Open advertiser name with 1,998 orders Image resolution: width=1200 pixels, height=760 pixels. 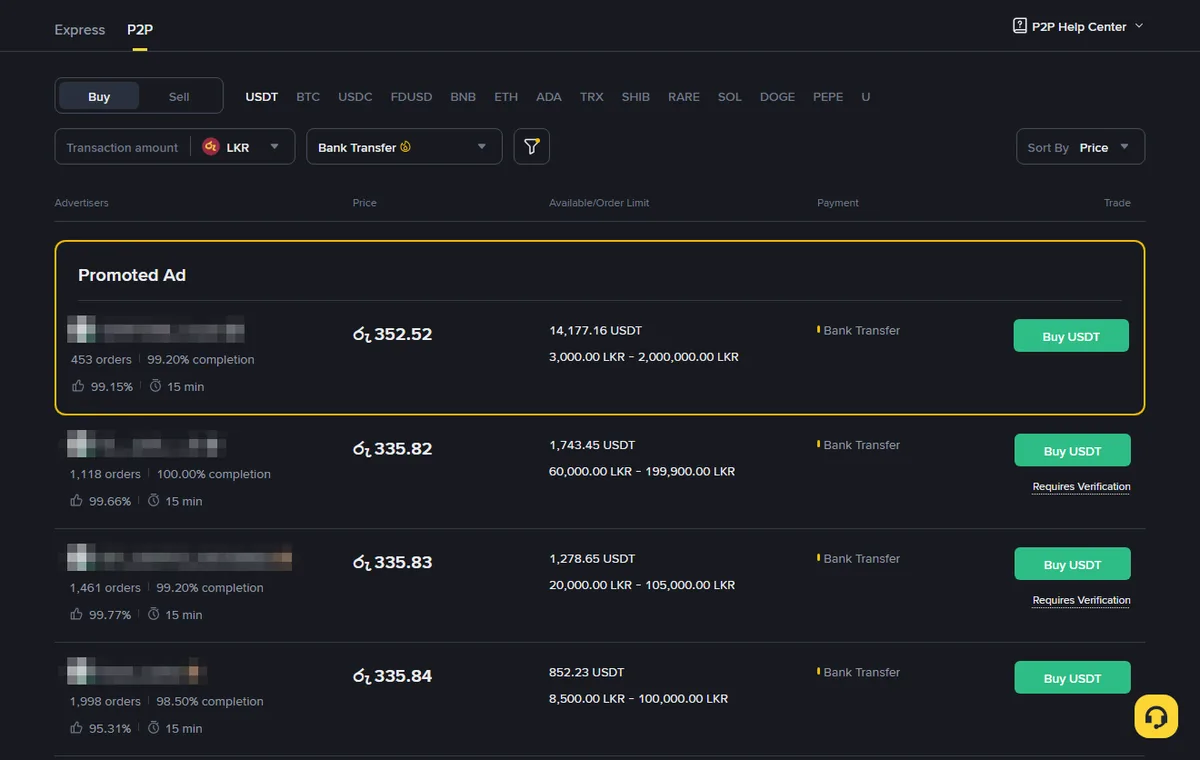click(x=137, y=671)
